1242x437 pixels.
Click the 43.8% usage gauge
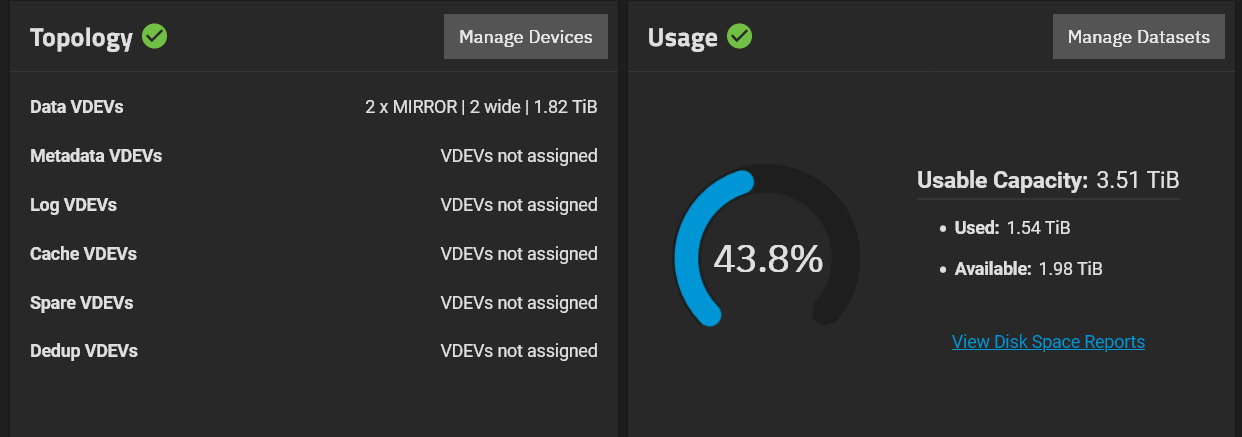pyautogui.click(x=768, y=248)
